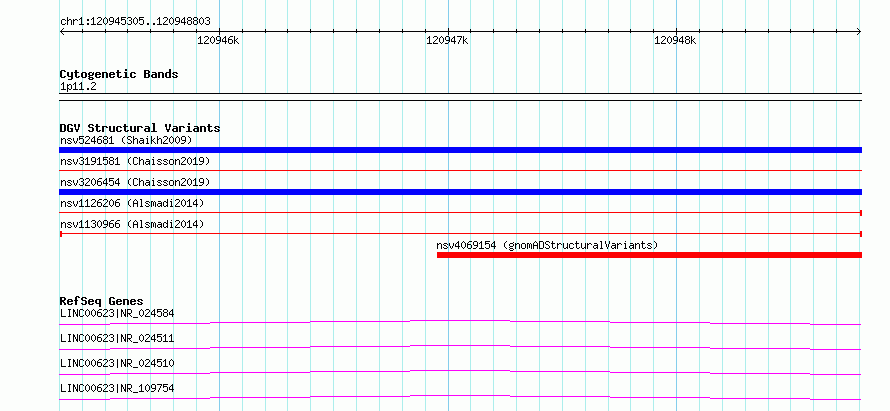Click the chr1:120945305..120948803 region label
The width and height of the screenshot is (890, 411).
135,22
